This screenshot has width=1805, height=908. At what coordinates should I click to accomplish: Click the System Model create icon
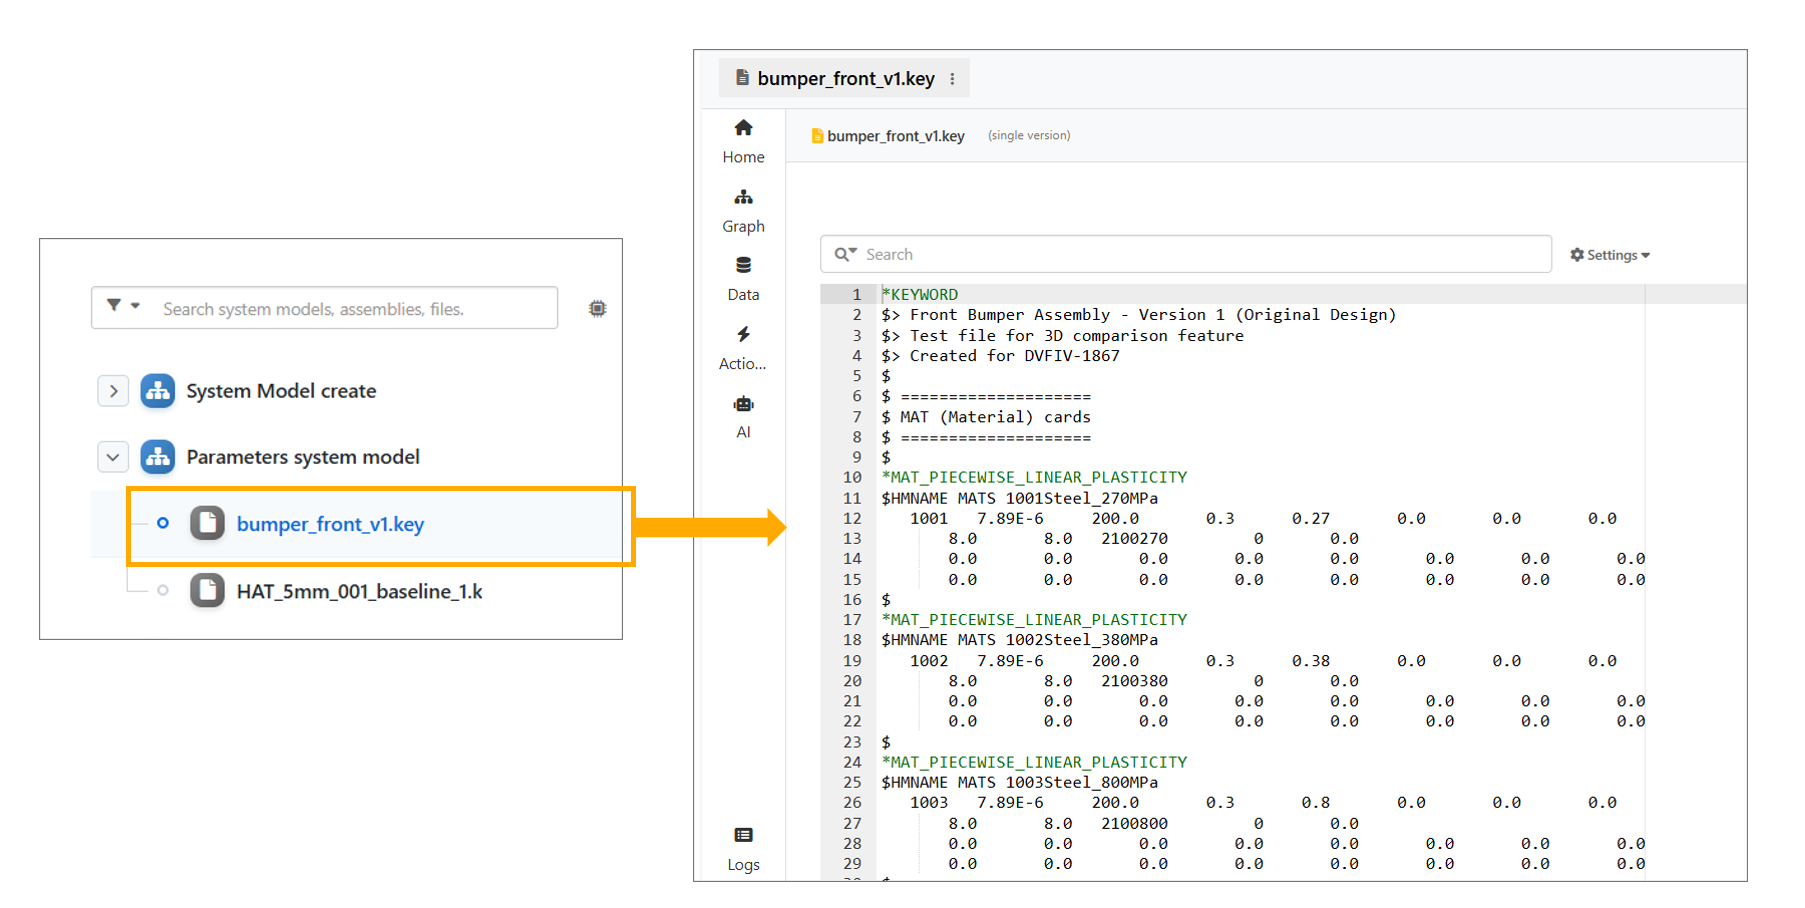158,391
